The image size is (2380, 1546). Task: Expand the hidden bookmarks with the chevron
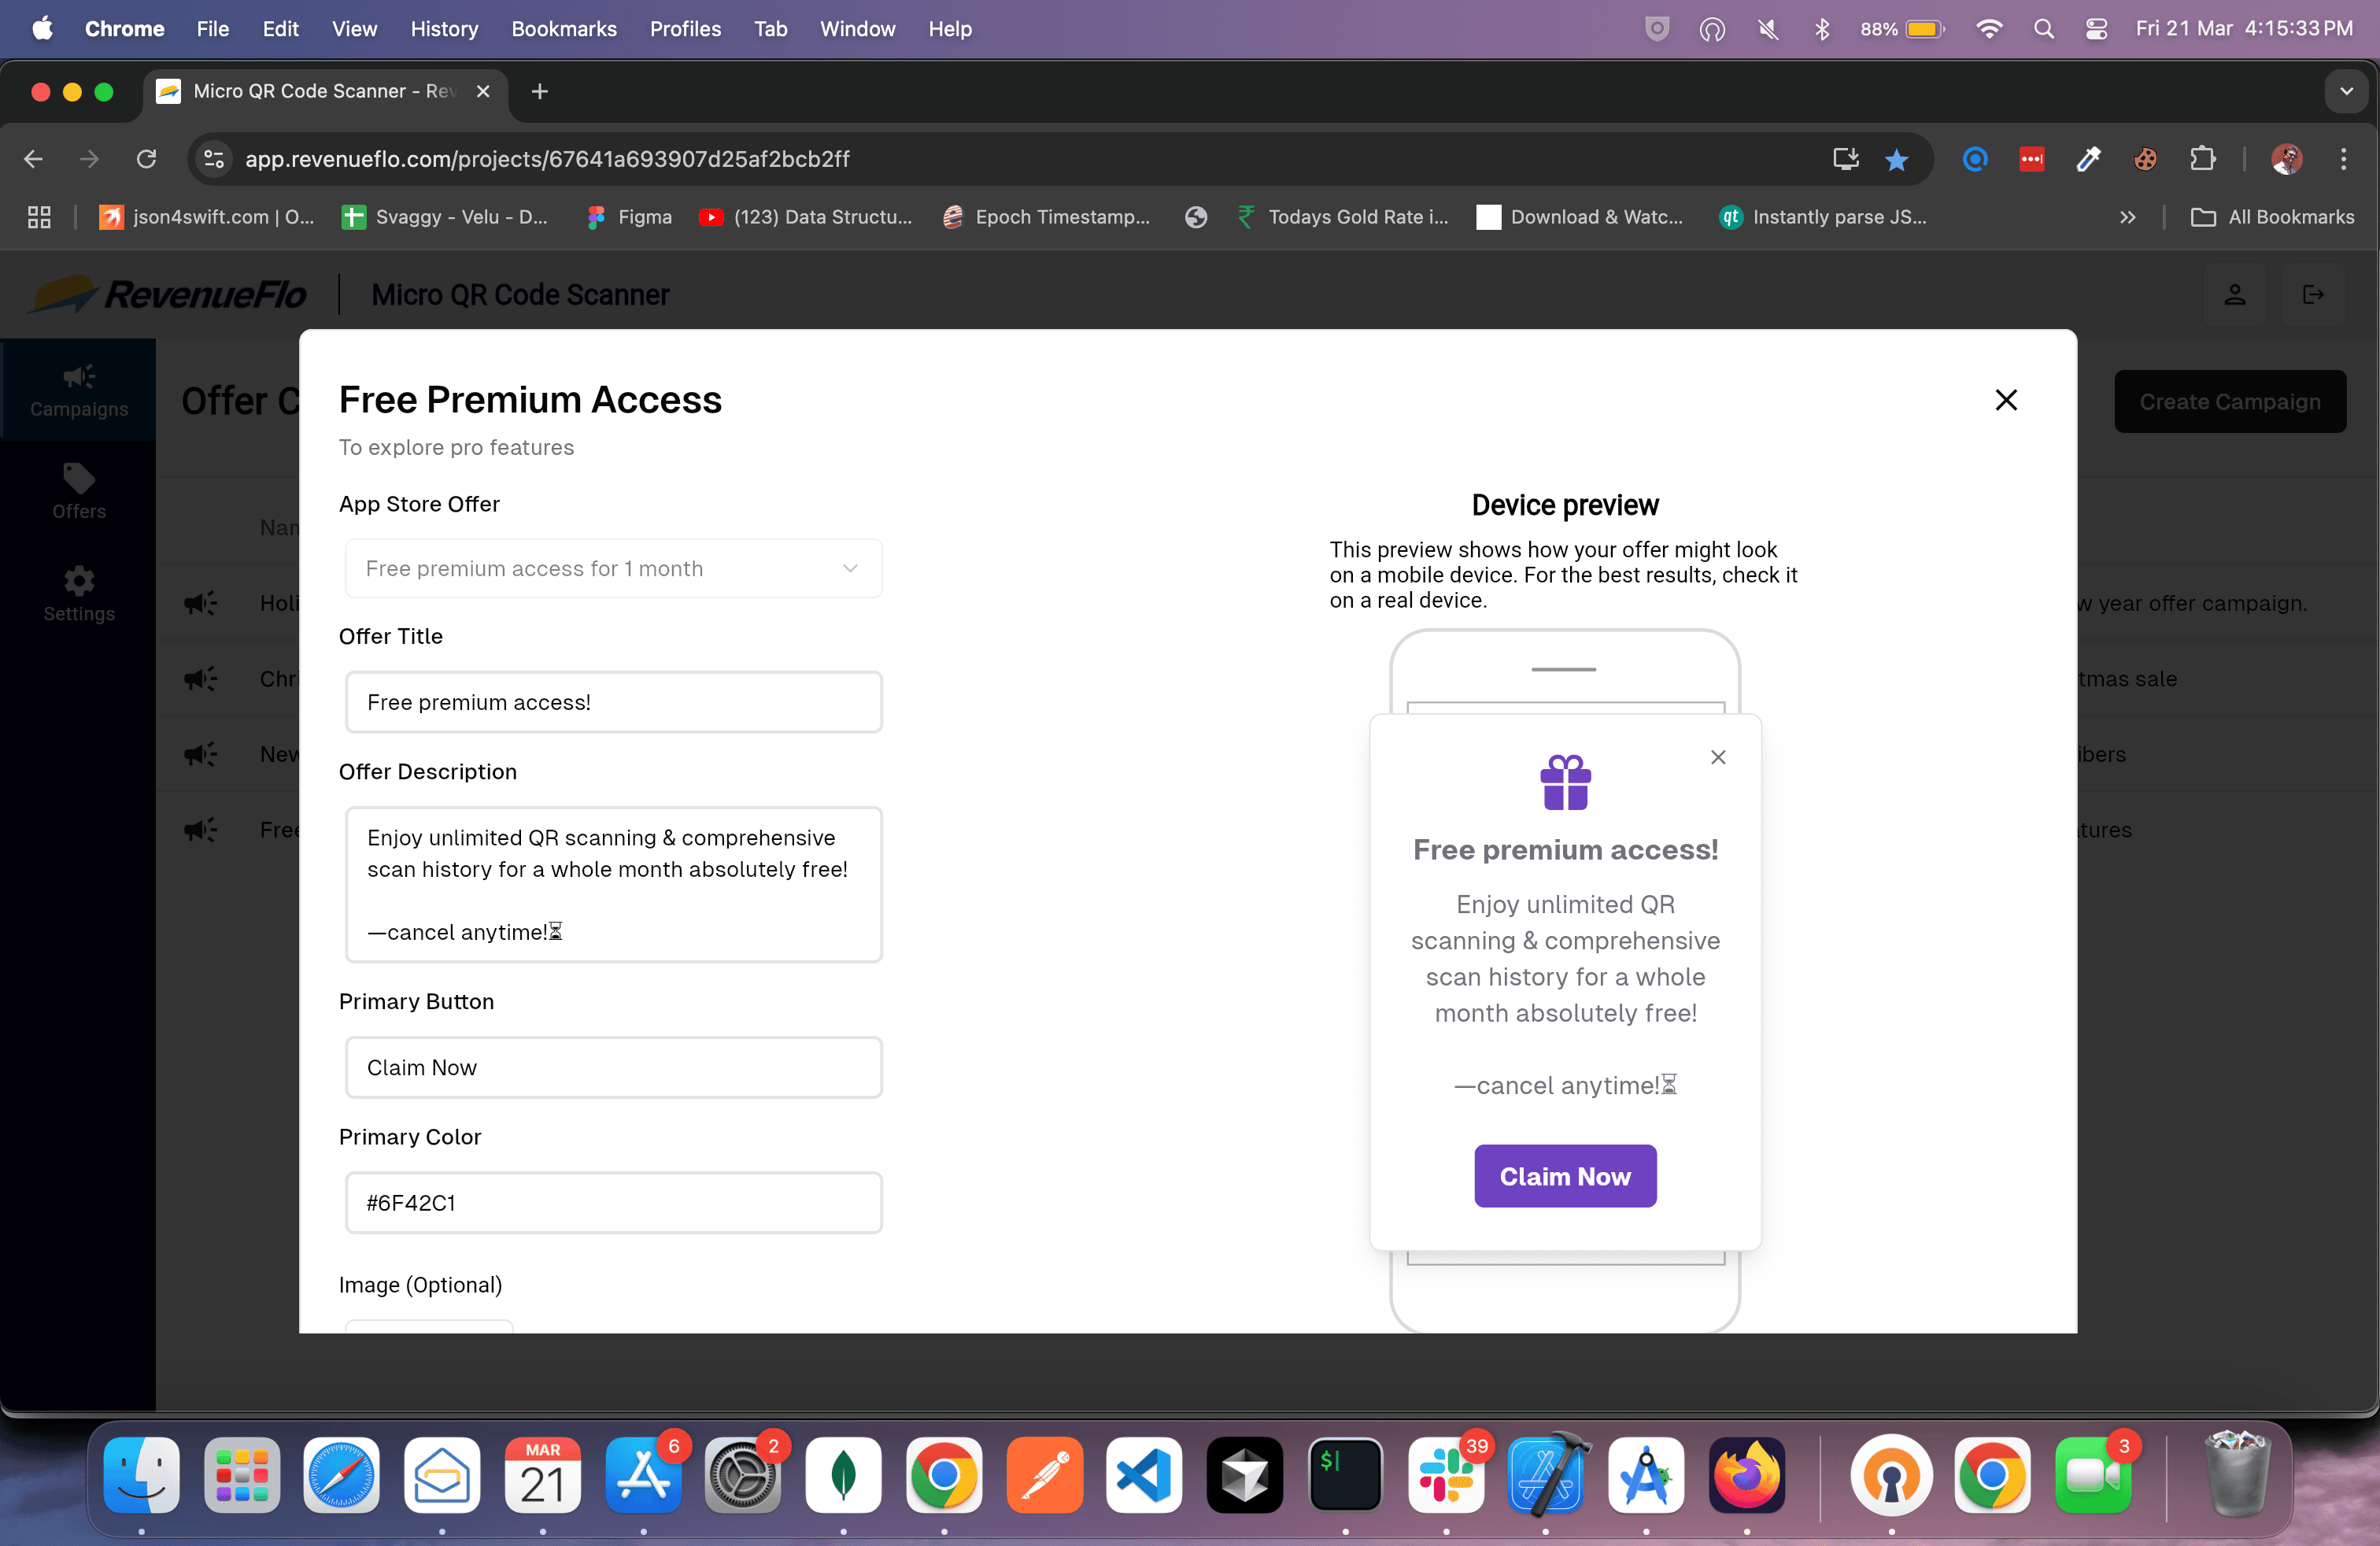[2128, 217]
